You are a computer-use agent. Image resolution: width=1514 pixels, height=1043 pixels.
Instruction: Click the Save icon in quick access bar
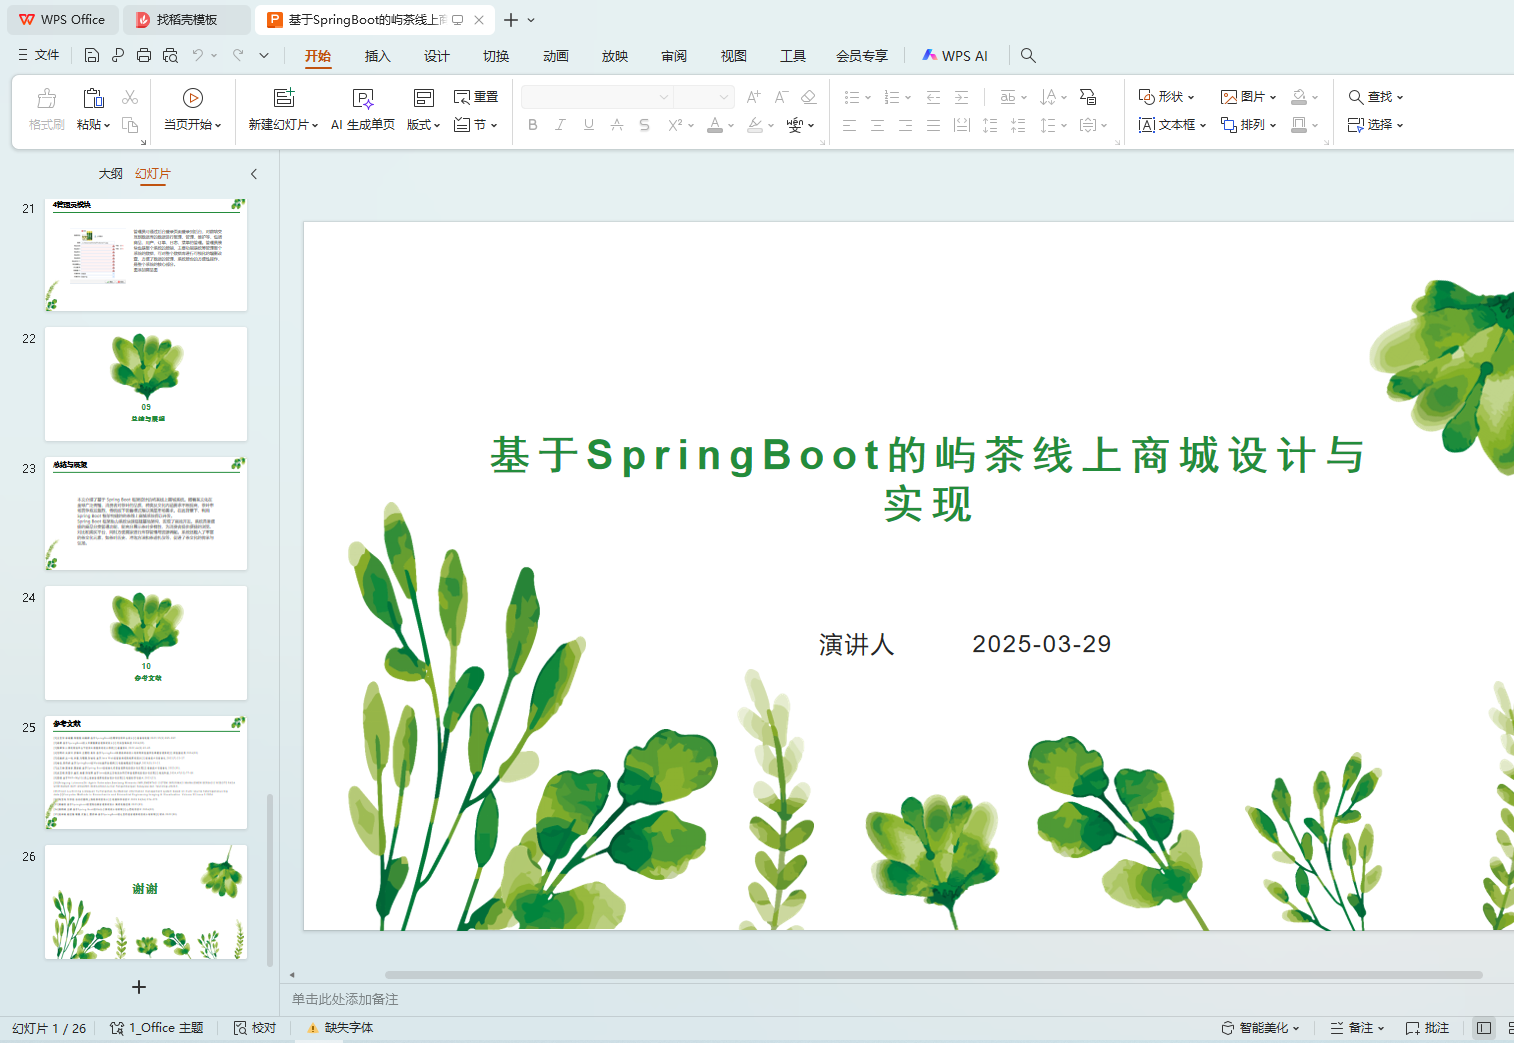click(92, 56)
